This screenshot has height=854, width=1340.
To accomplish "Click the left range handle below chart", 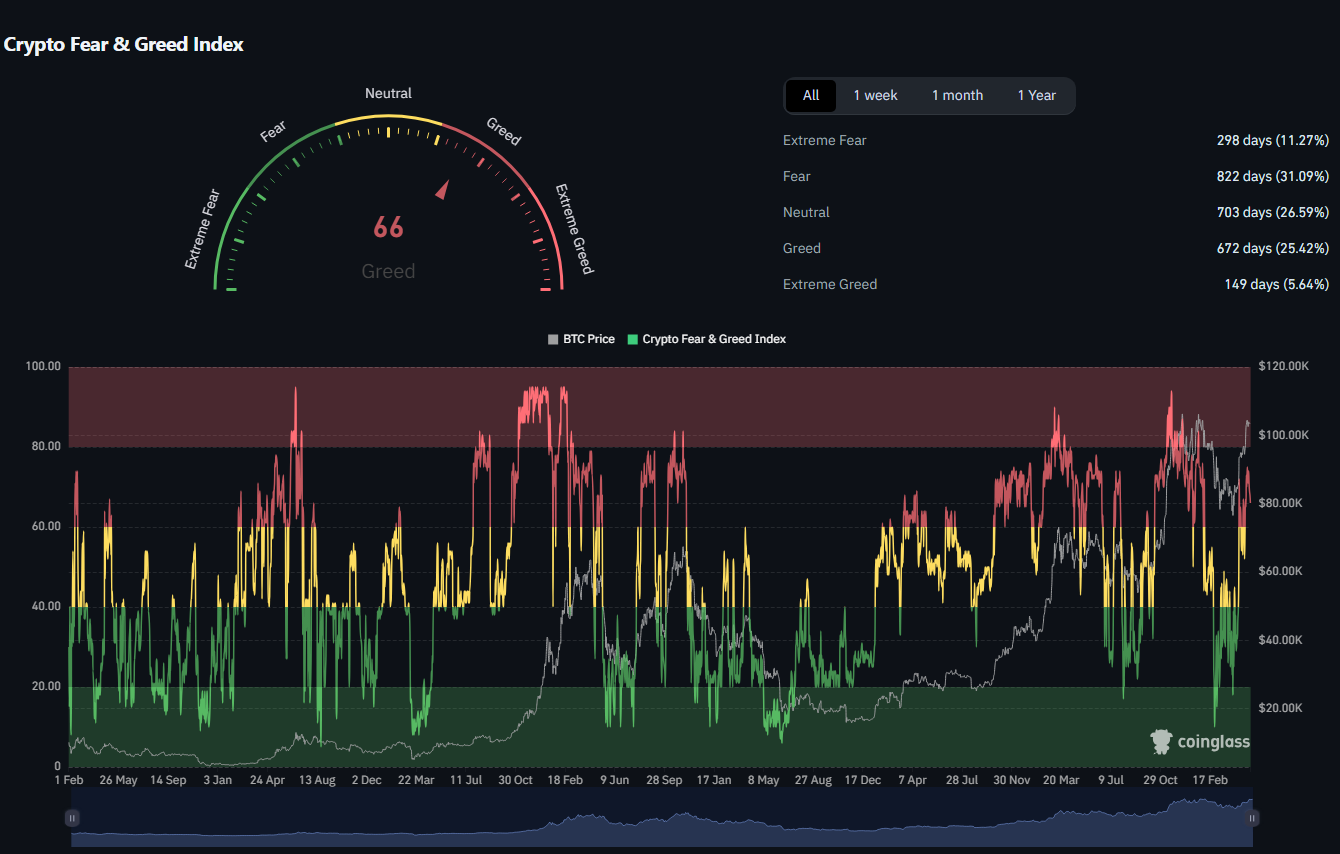I will [72, 818].
